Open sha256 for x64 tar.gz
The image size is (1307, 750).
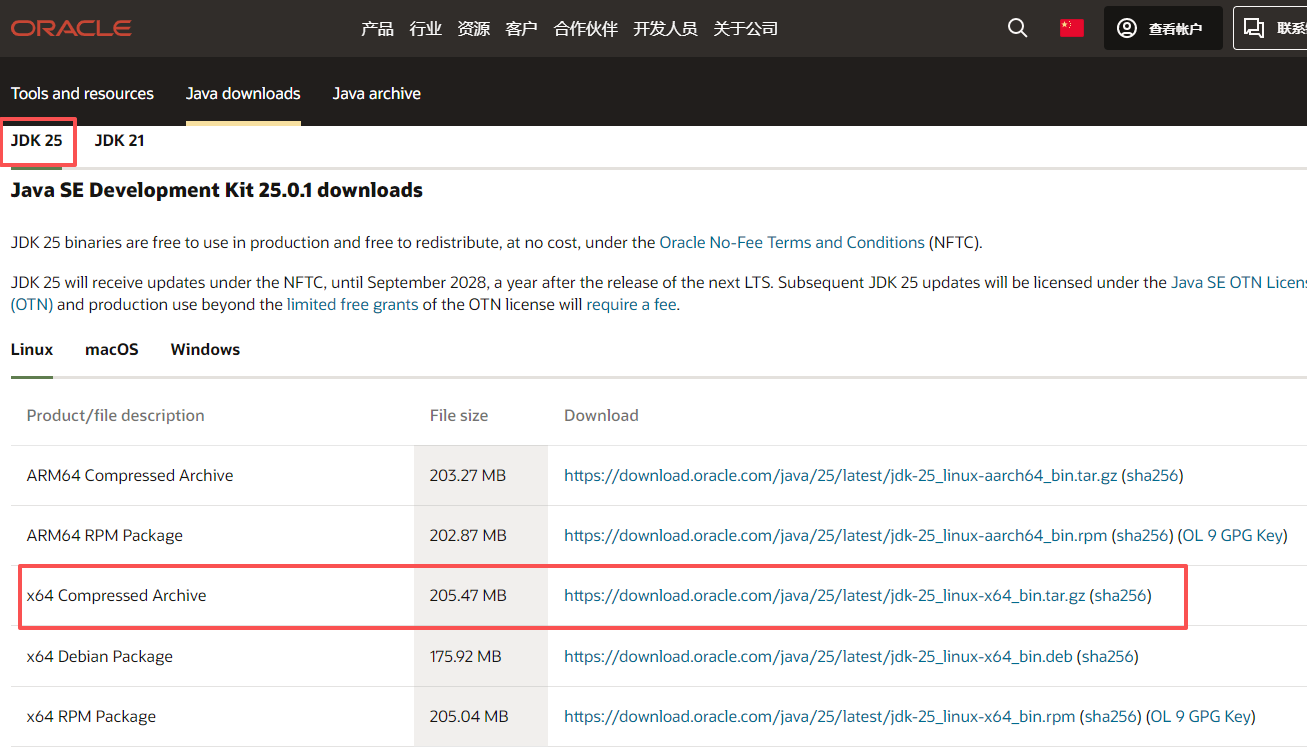click(x=1120, y=596)
